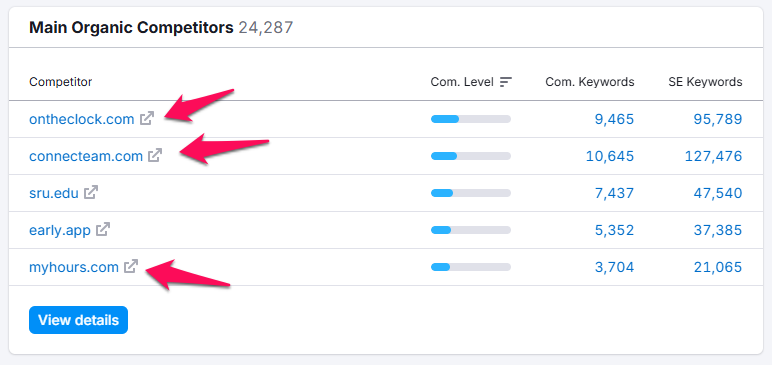
Task: Select the sru.edu competitor link
Action: [x=54, y=193]
